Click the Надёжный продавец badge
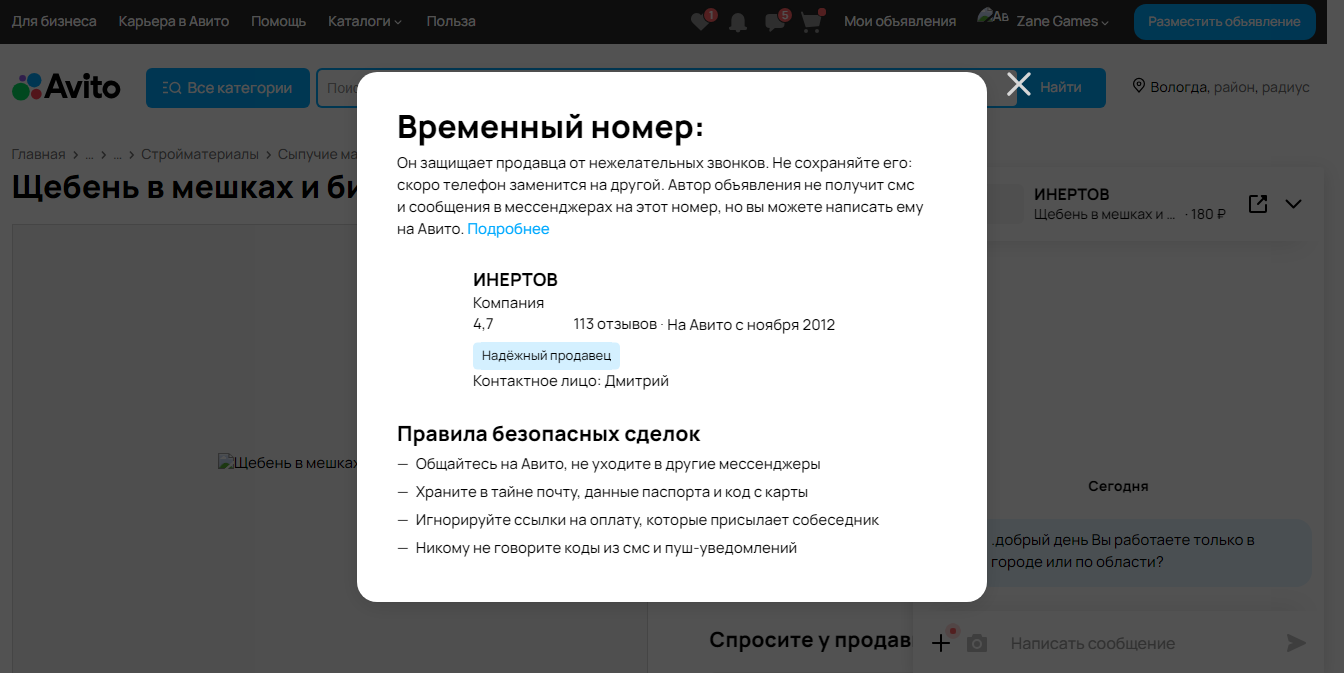Image resolution: width=1344 pixels, height=673 pixels. (x=546, y=356)
